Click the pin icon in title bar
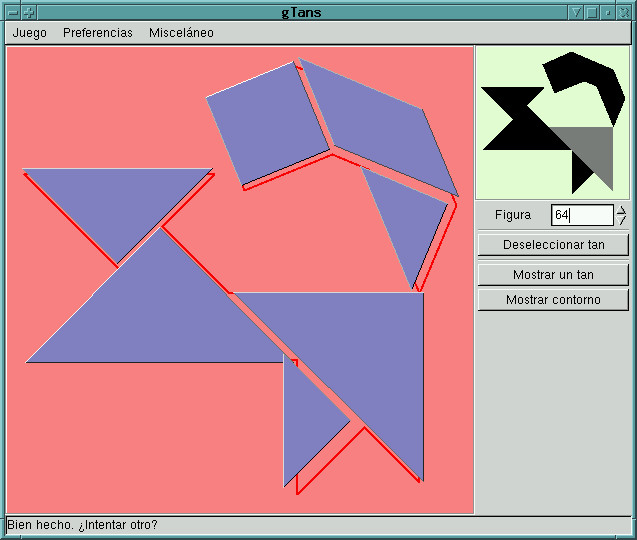Image resolution: width=637 pixels, height=540 pixels. [28, 13]
